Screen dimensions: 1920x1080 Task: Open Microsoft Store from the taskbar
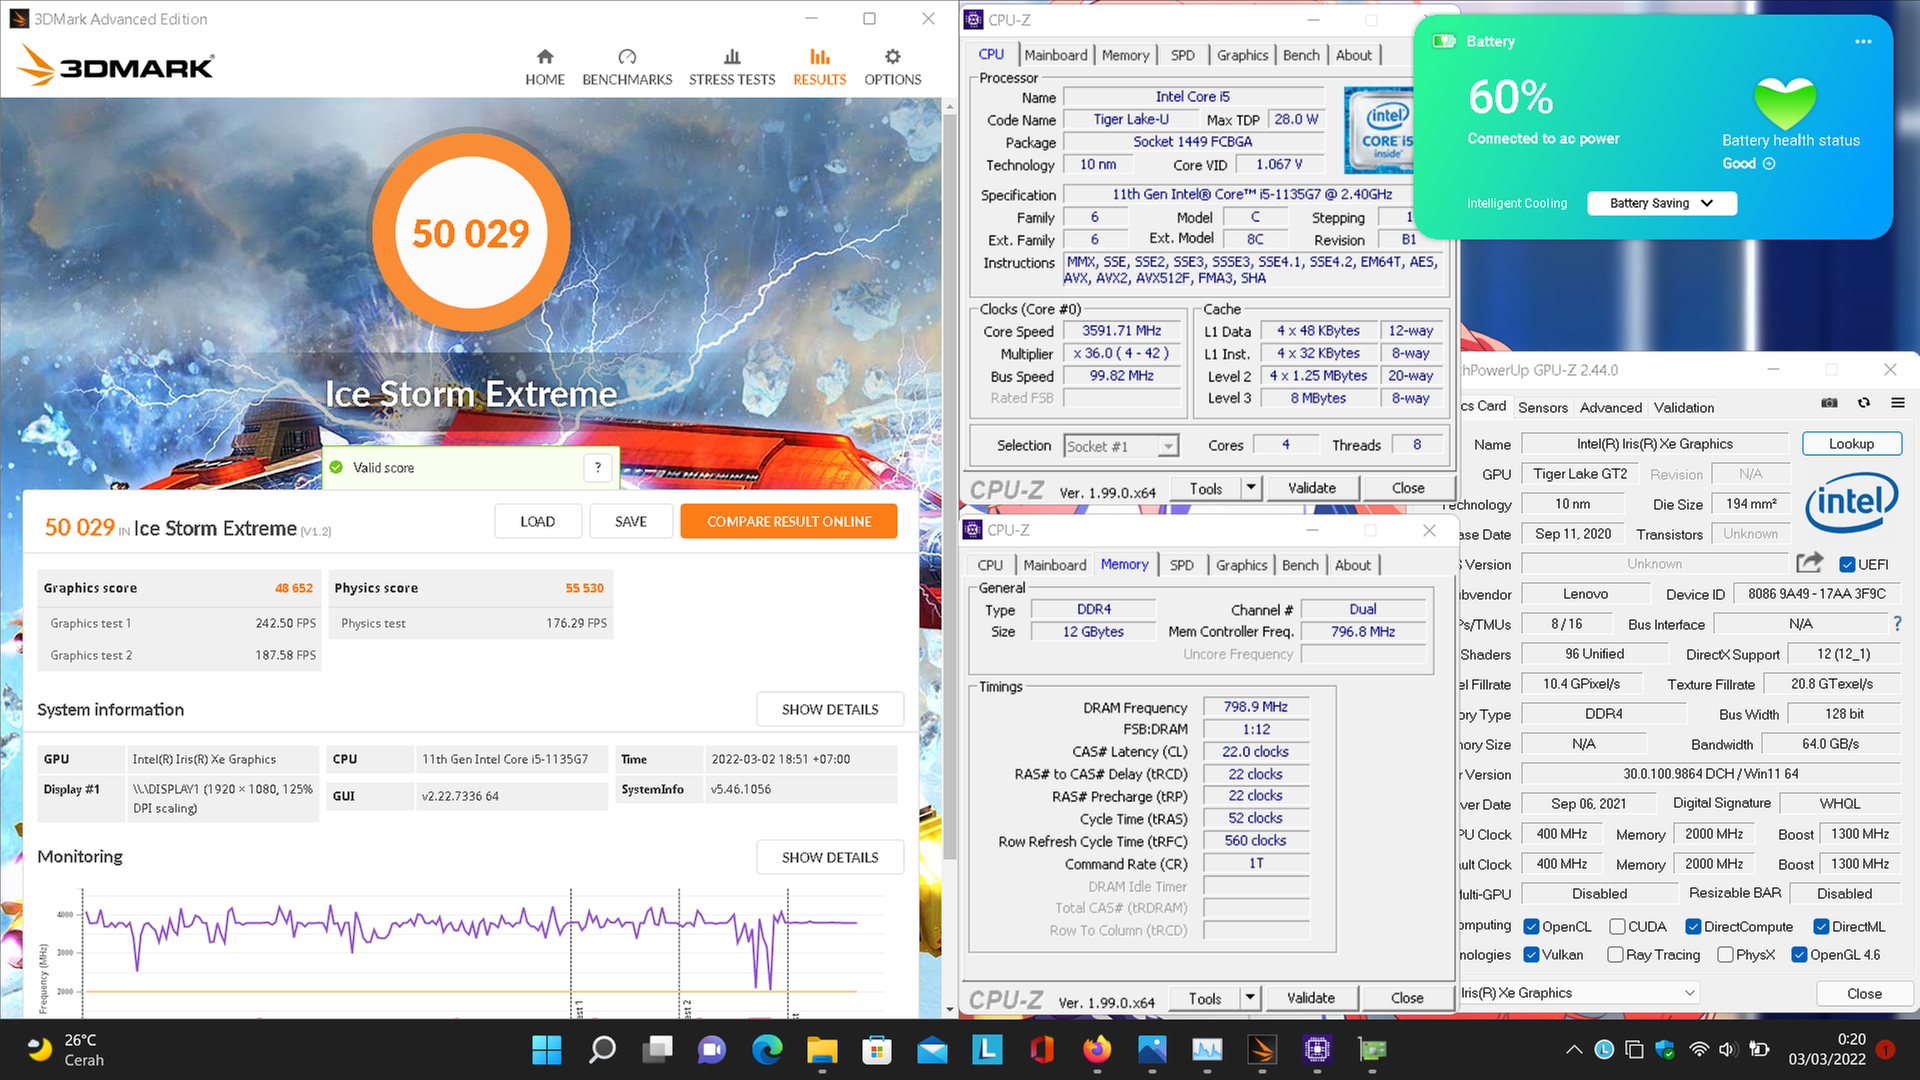point(877,1049)
